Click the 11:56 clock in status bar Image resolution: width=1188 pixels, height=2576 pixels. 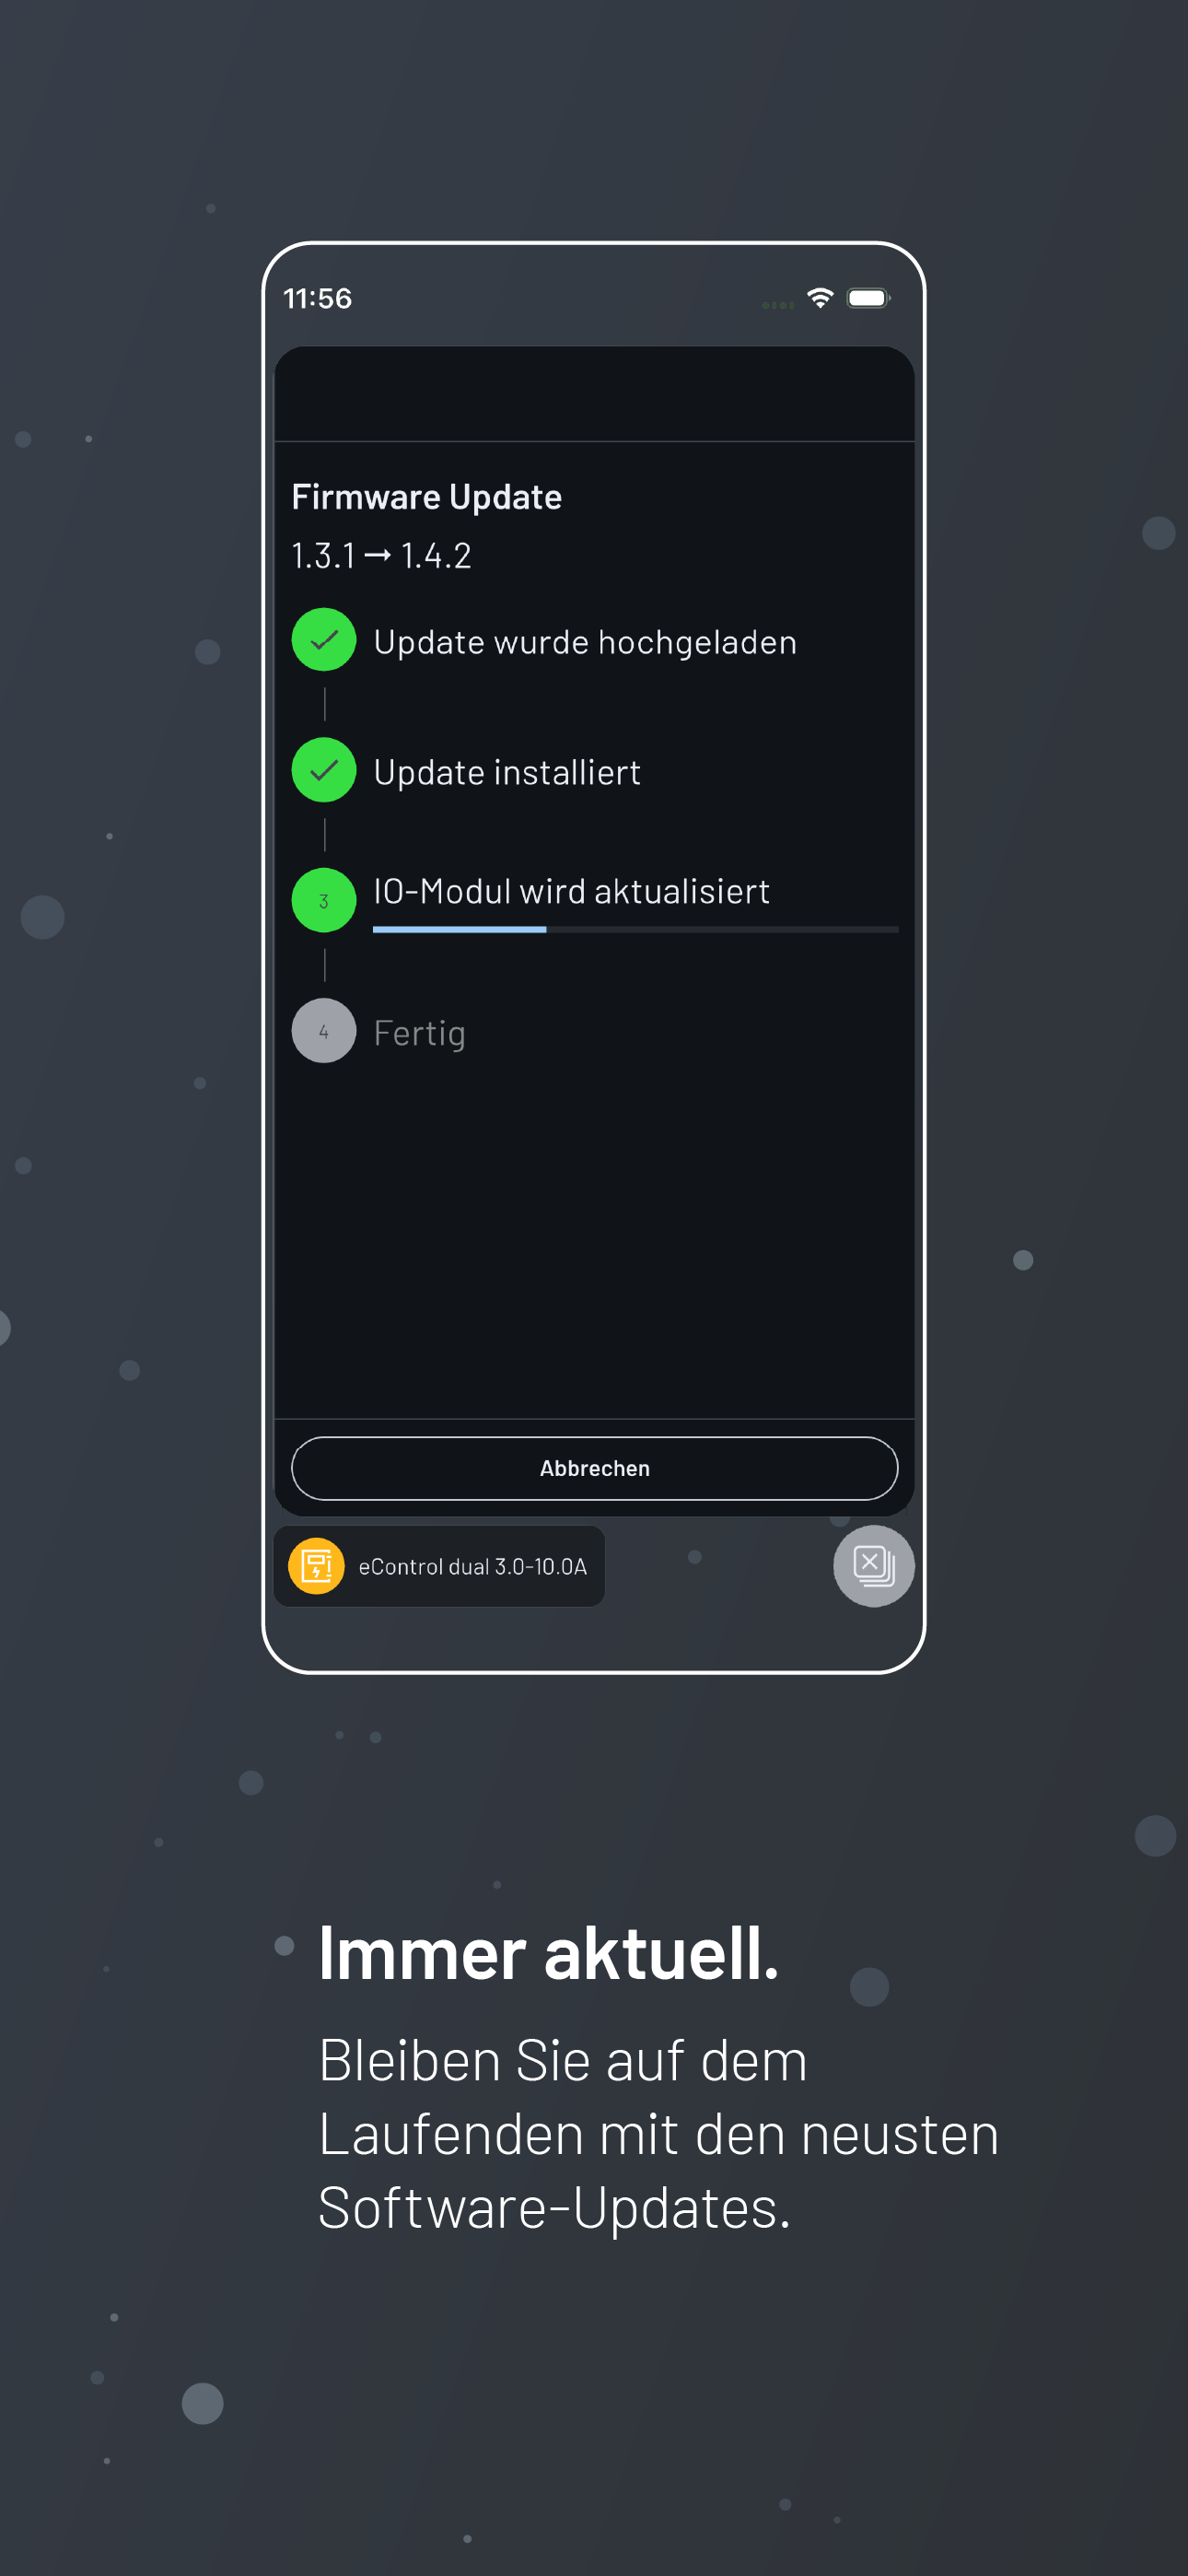click(317, 298)
